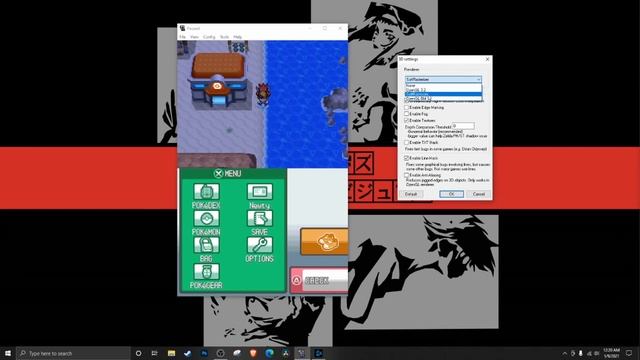Tap the POKéMON icon in game menu

[206, 218]
